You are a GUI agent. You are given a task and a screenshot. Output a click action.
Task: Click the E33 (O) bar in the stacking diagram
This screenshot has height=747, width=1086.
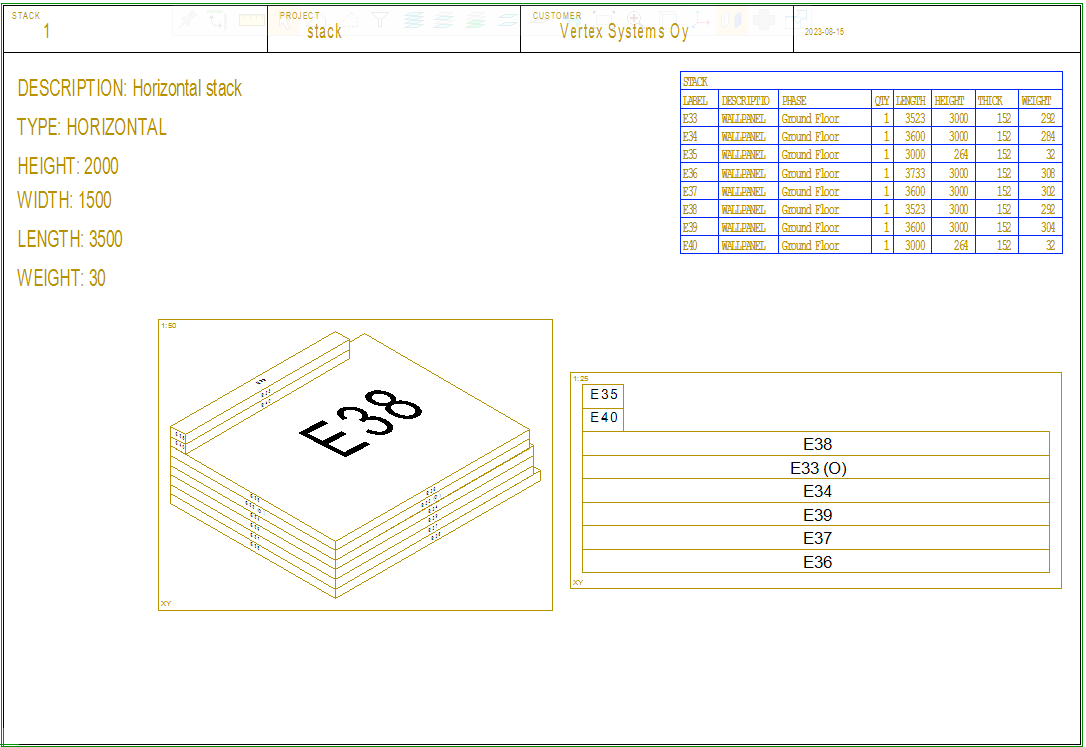point(816,468)
